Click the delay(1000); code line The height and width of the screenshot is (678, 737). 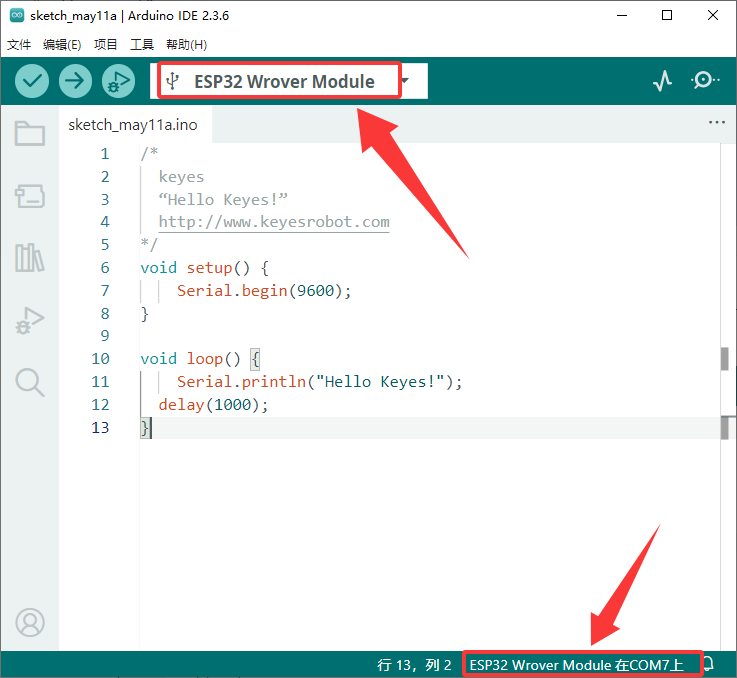point(213,404)
